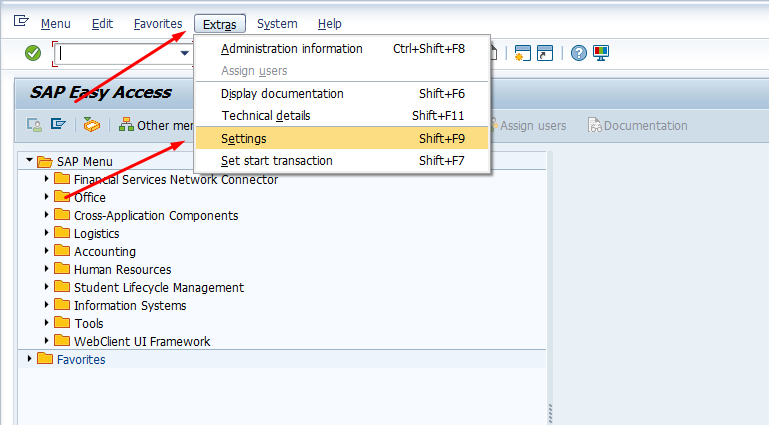The width and height of the screenshot is (769, 425).
Task: Open the Edit menu
Action: 102,24
